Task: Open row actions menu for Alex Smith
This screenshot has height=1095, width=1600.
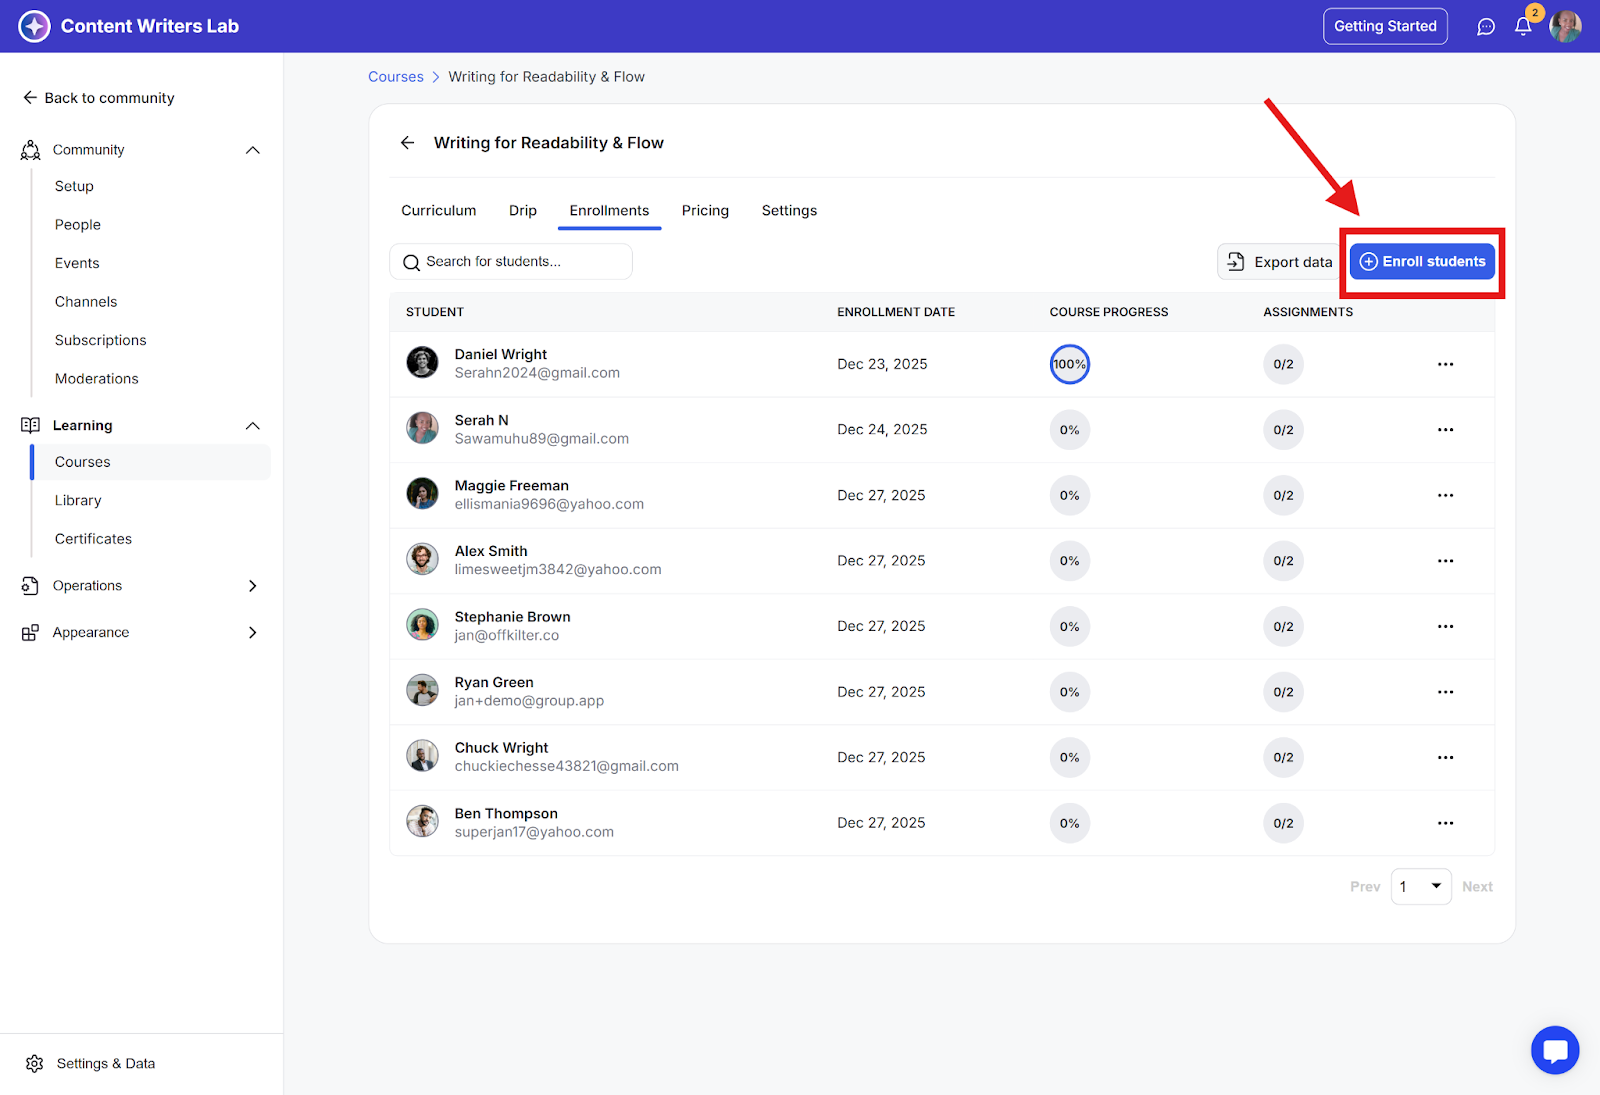Action: (1446, 561)
